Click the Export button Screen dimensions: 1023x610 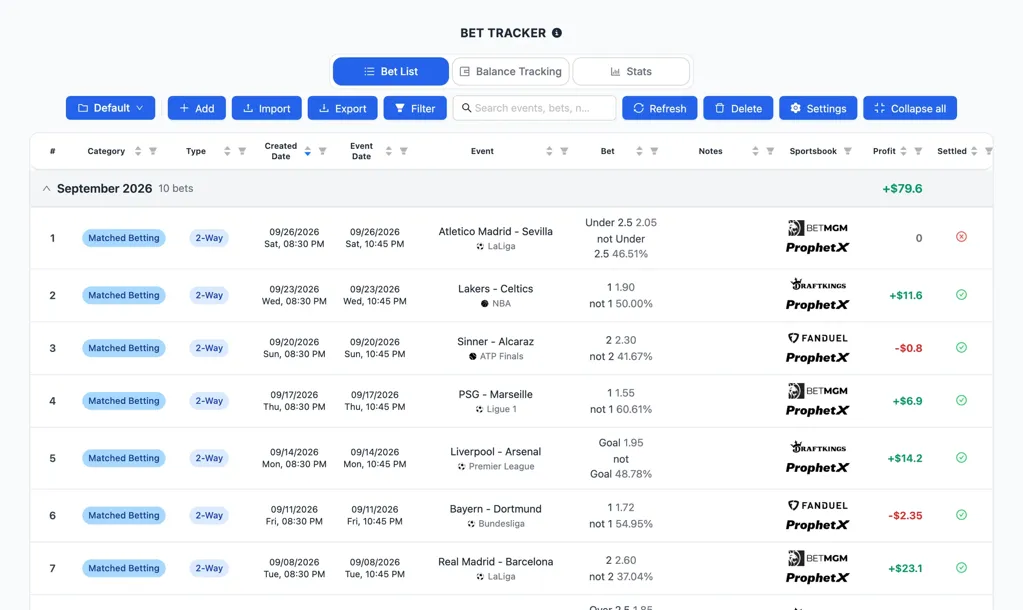click(x=343, y=108)
